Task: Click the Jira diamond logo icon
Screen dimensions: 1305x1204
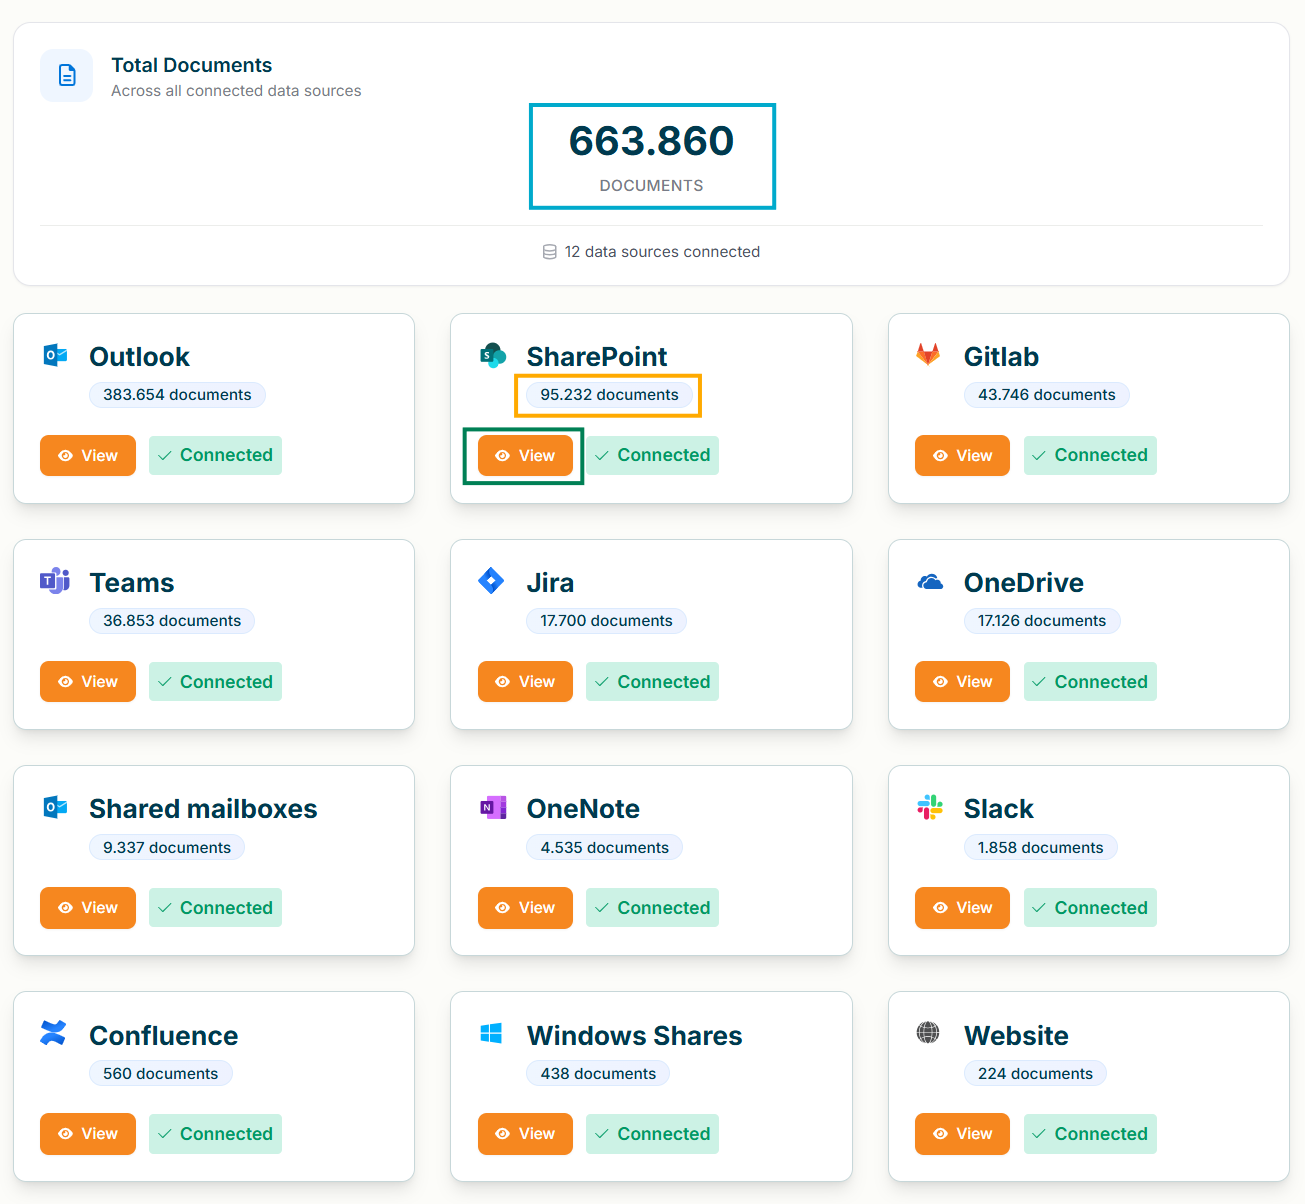Action: click(491, 580)
